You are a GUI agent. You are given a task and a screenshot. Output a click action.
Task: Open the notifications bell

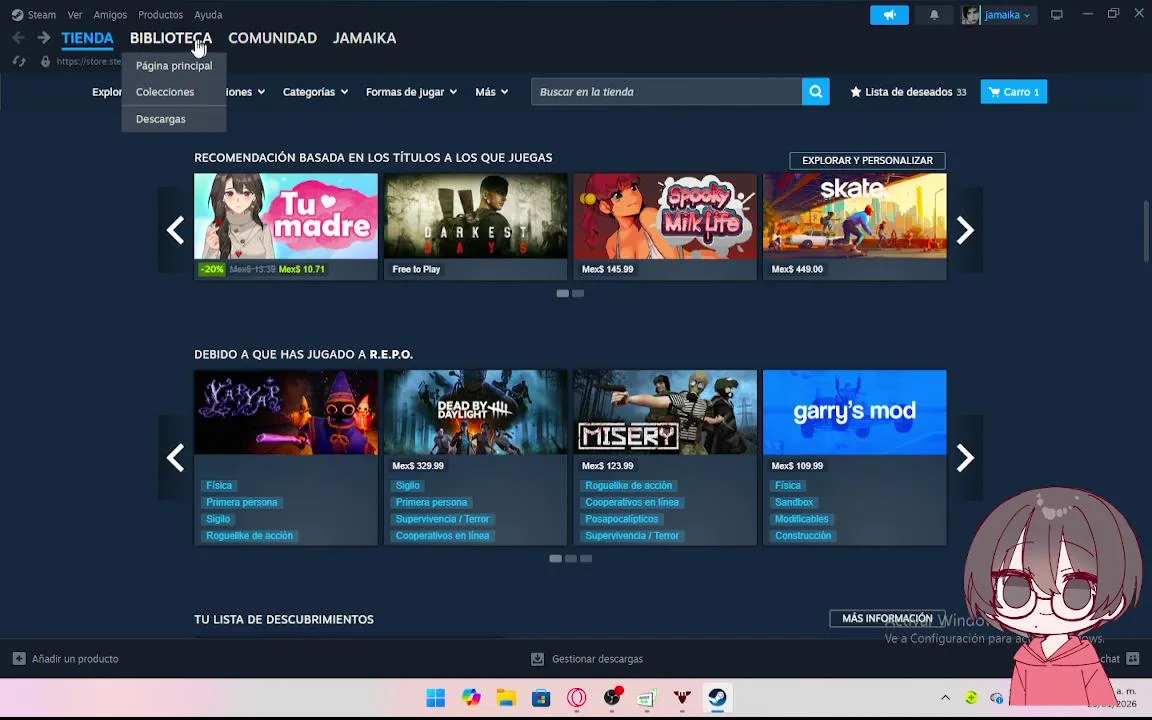(934, 15)
